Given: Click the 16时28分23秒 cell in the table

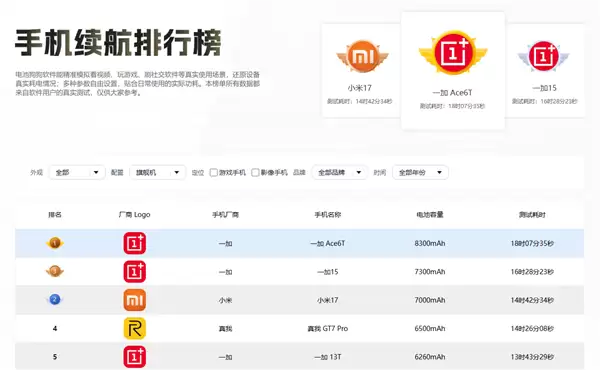Looking at the screenshot, I should (x=532, y=272).
